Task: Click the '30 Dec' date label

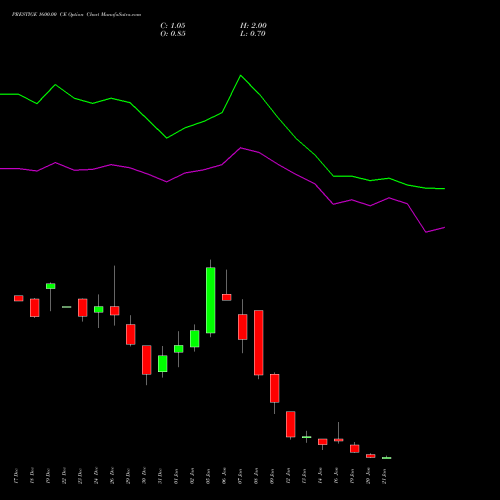Action: pyautogui.click(x=144, y=476)
